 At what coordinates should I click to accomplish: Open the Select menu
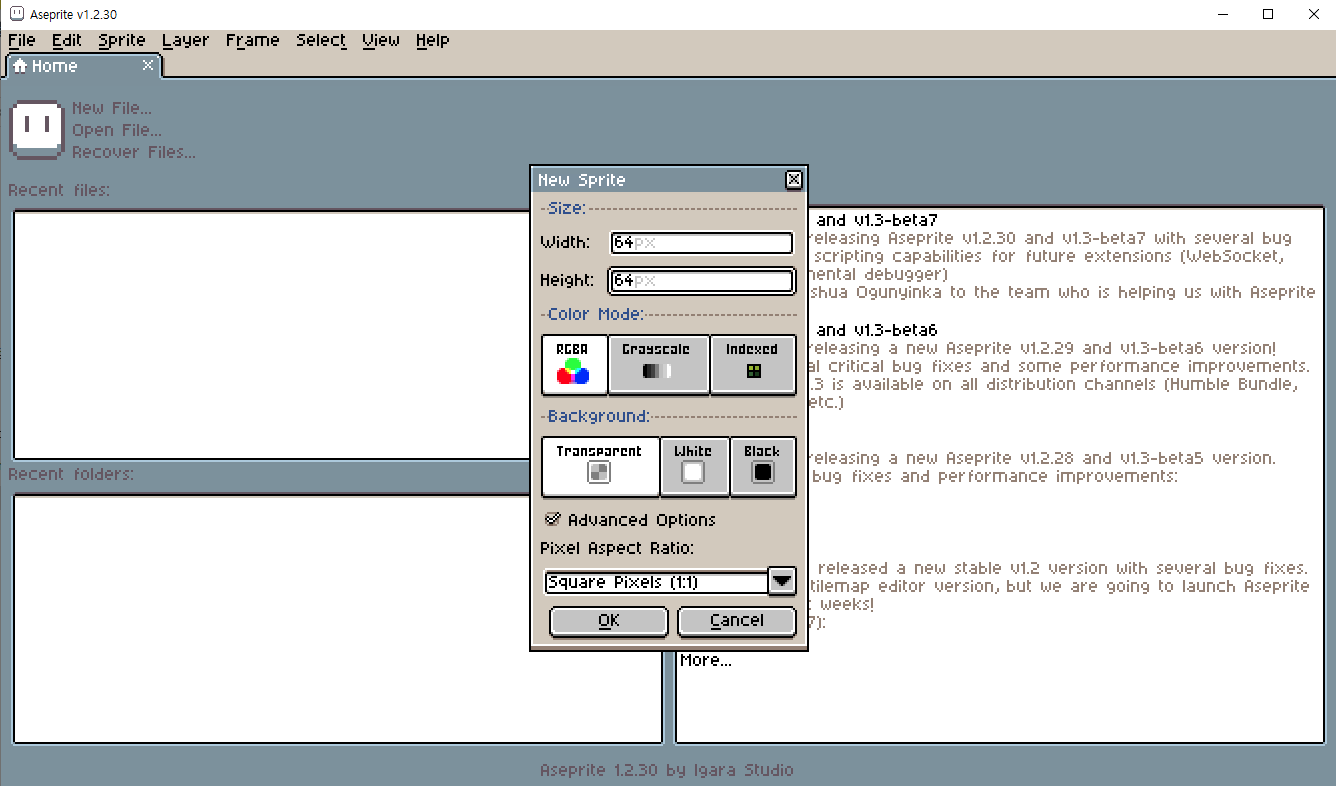coord(321,40)
